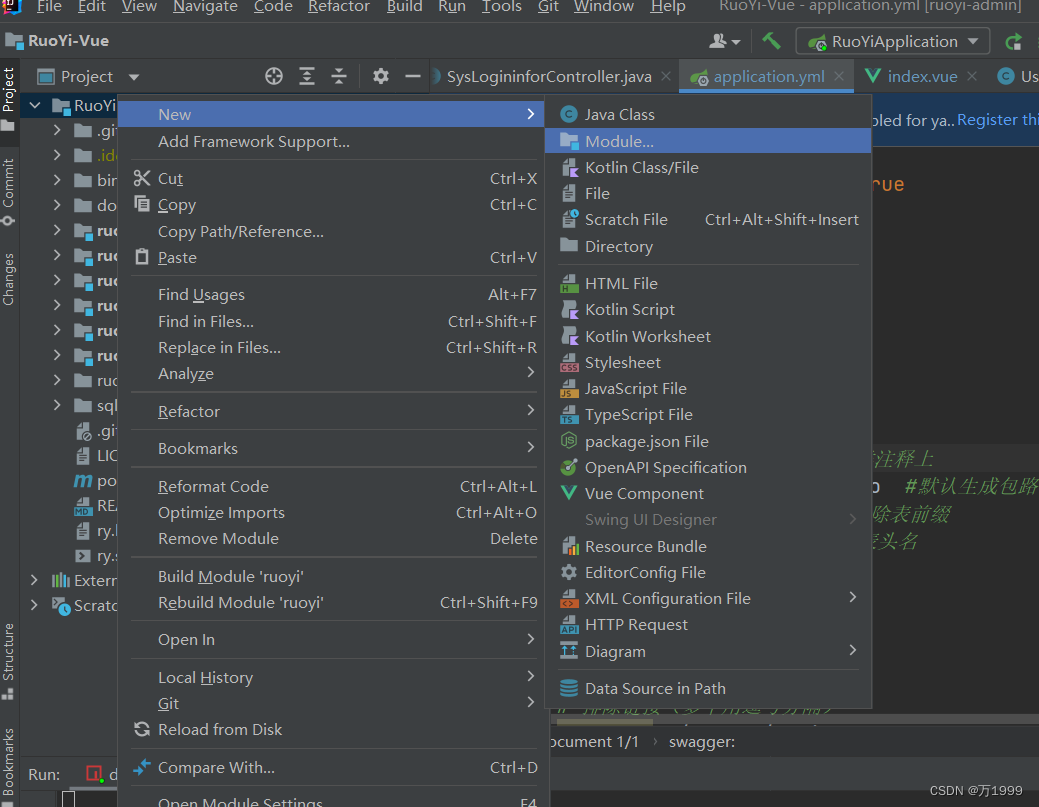The image size is (1039, 807).
Task: Open Project panel settings gear
Action: [380, 76]
